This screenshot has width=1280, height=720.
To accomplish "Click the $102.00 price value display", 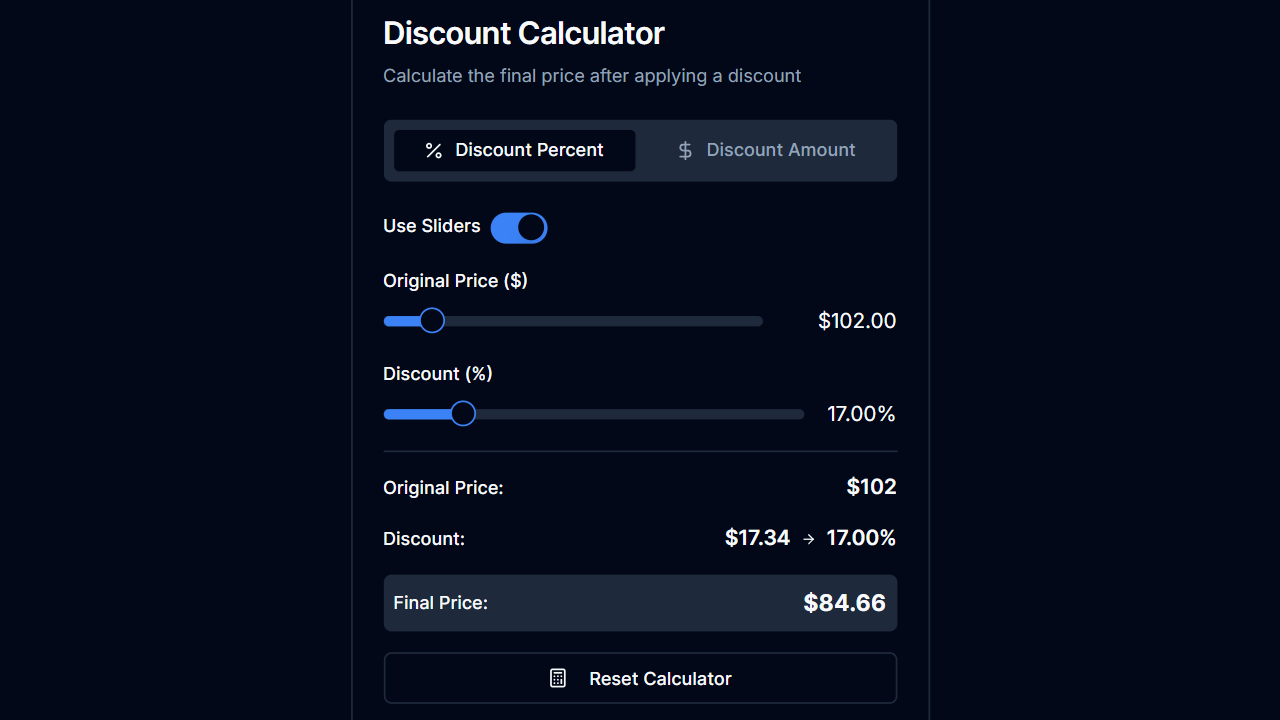I will click(857, 320).
